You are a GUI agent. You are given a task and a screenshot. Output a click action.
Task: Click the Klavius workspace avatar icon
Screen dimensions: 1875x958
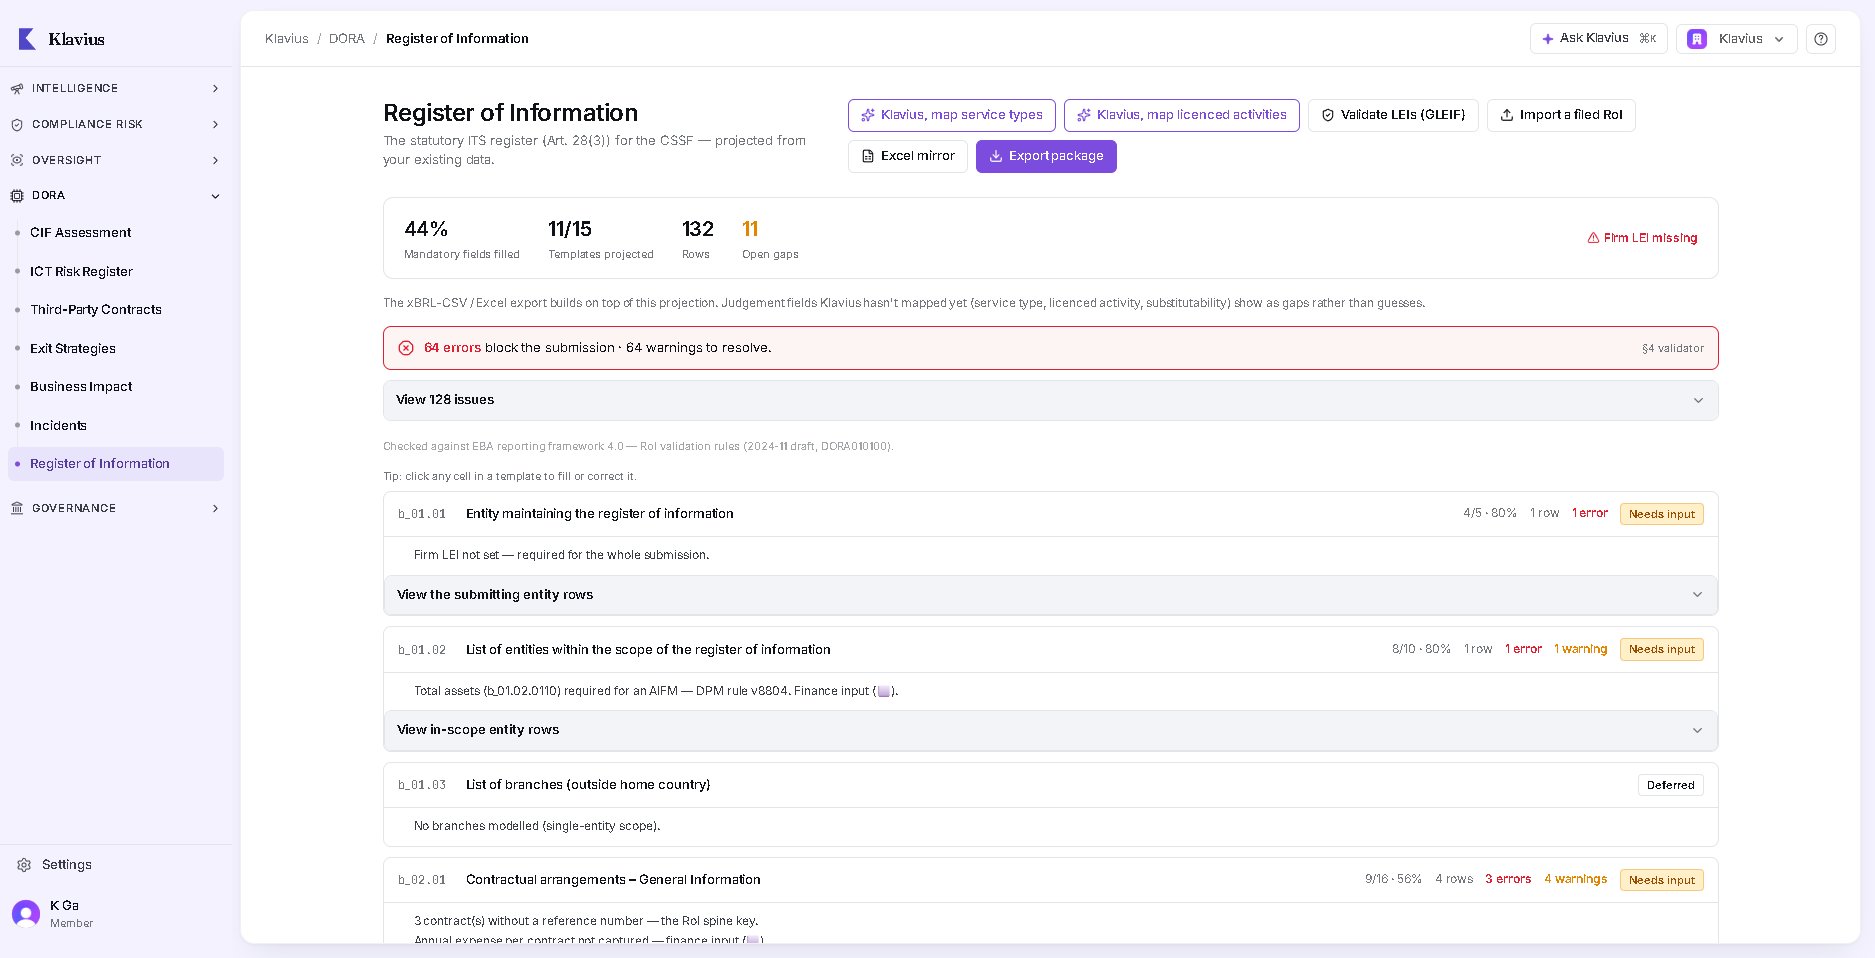coord(1697,39)
